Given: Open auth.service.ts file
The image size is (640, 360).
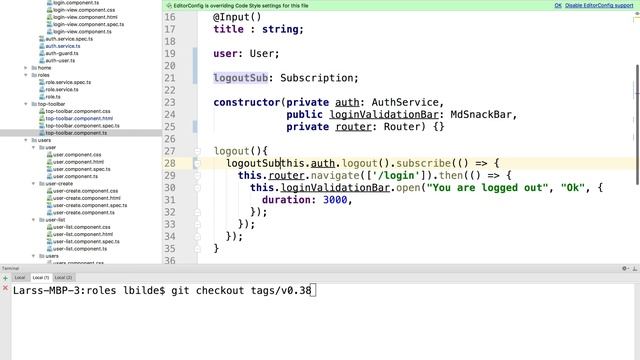Looking at the screenshot, I should pyautogui.click(x=60, y=46).
